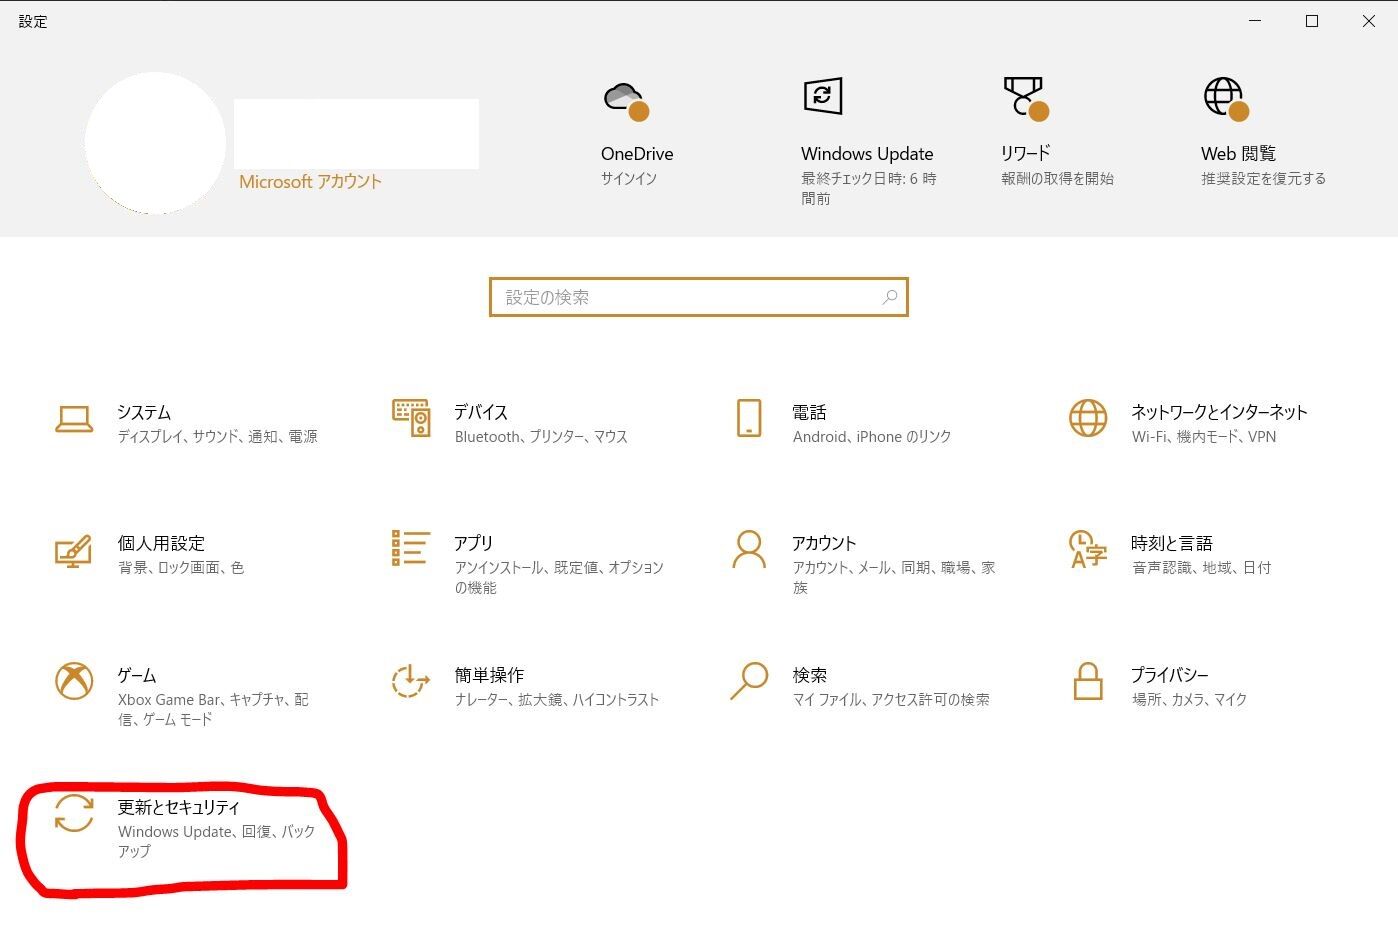Open the ネットワークとインターネット heading

tap(1219, 412)
